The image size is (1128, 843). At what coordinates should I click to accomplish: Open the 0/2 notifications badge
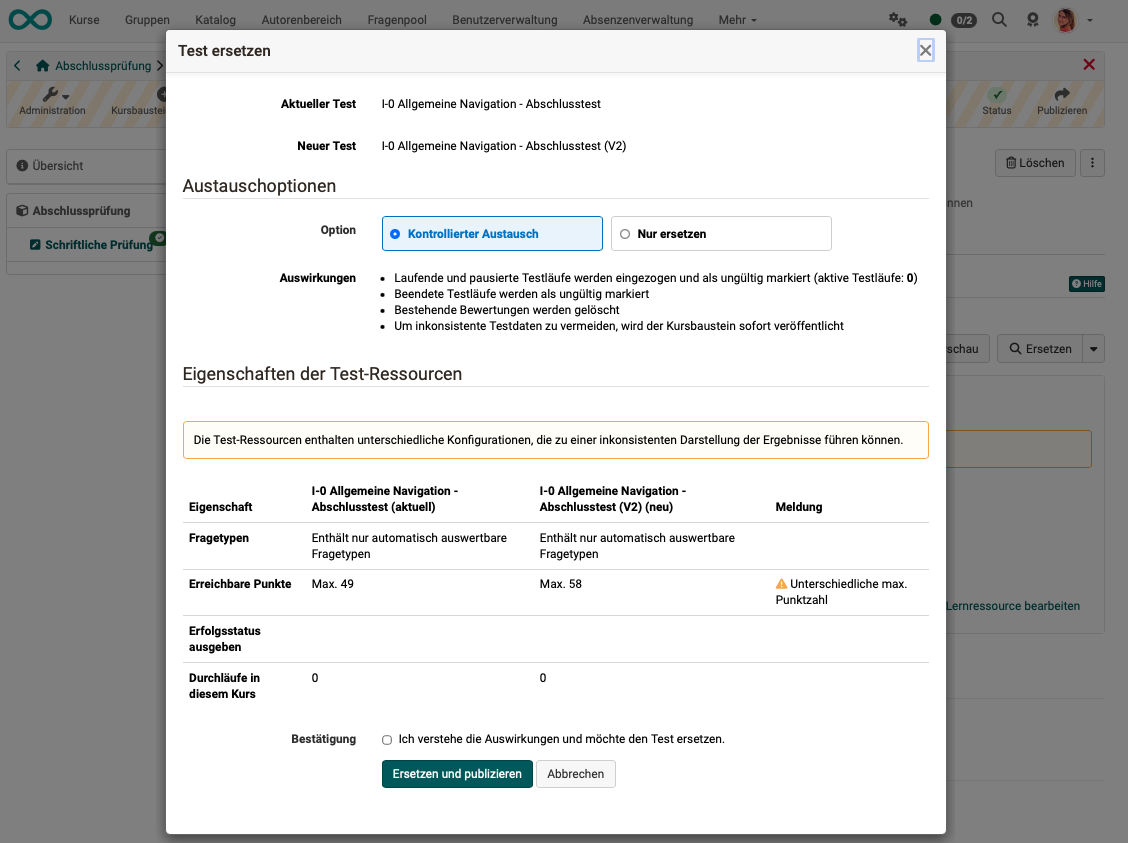click(964, 20)
